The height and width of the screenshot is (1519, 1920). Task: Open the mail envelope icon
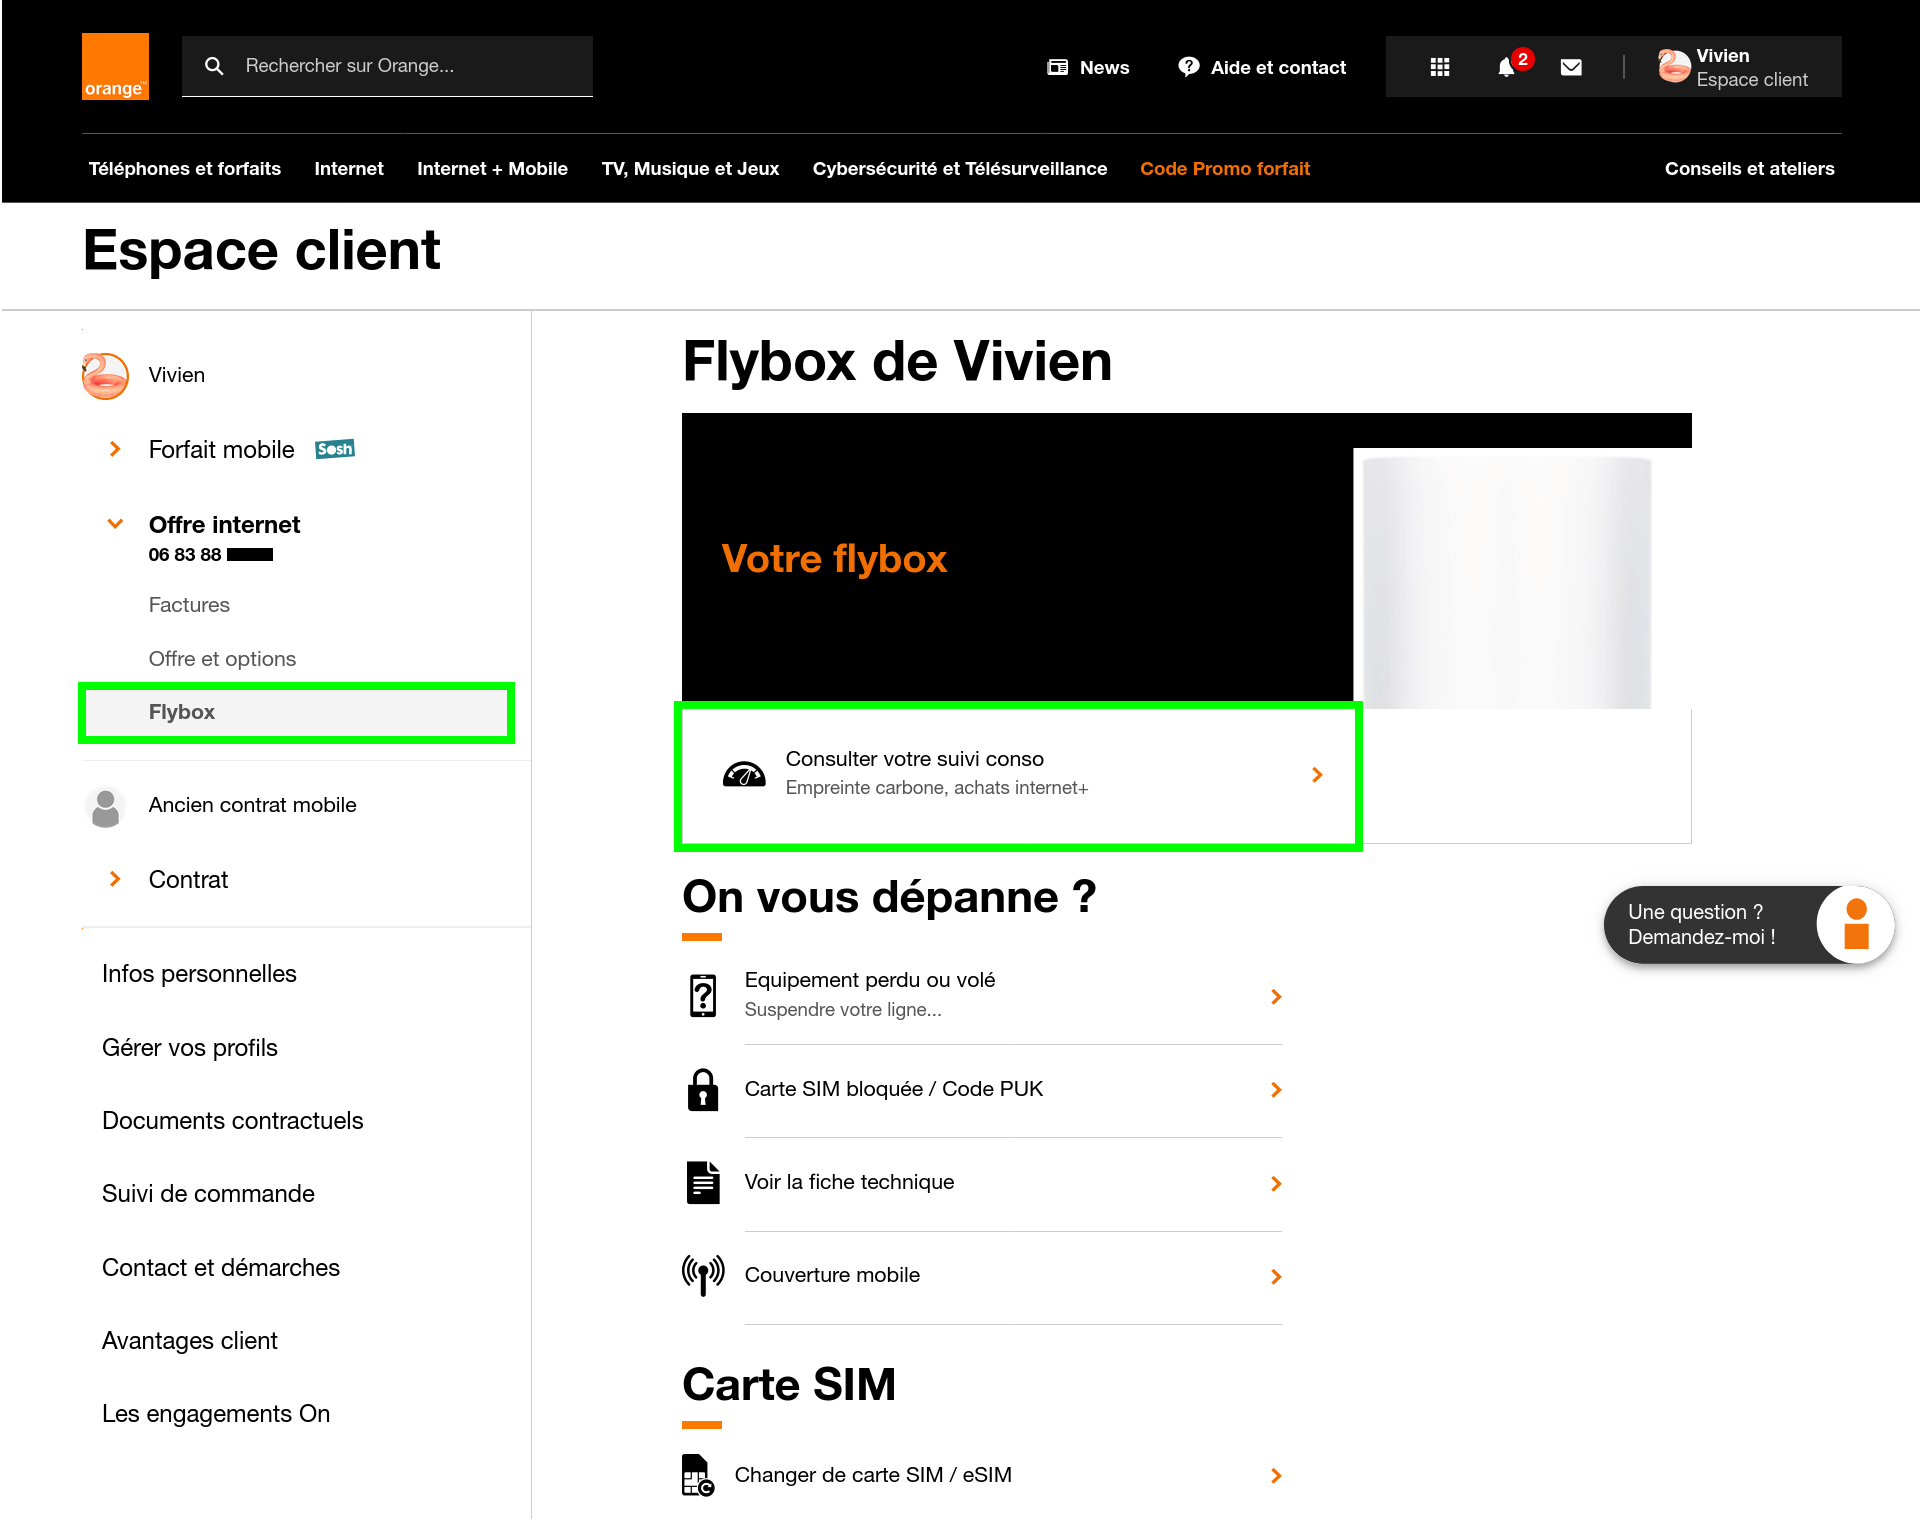click(1571, 67)
